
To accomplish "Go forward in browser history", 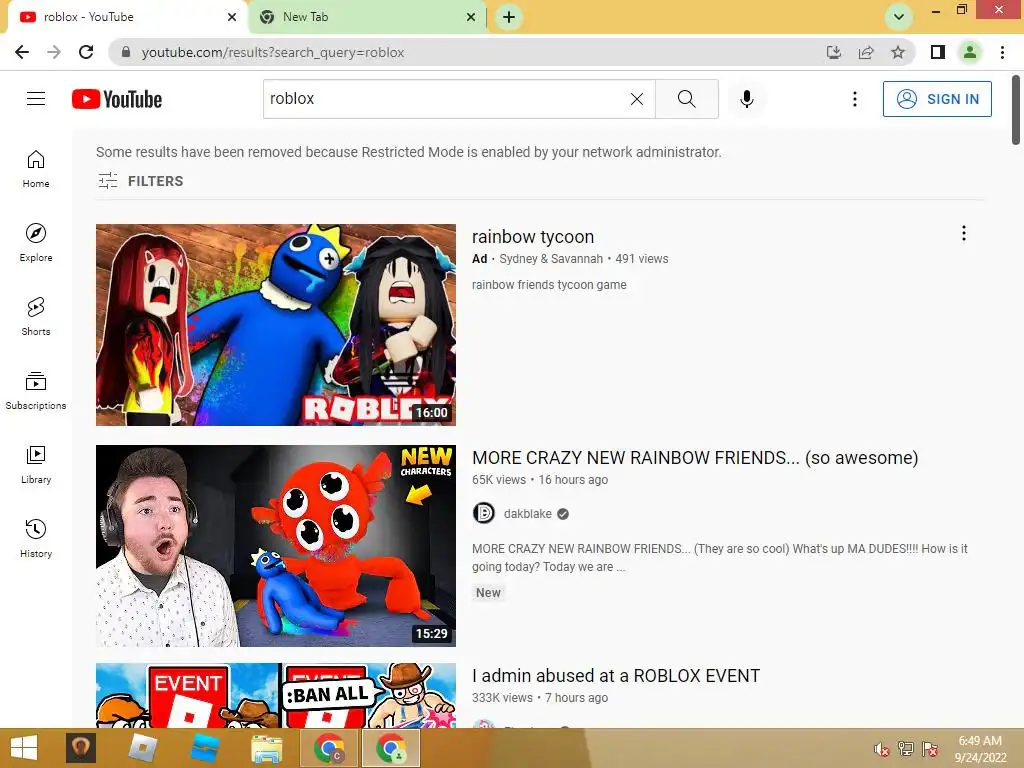I will pos(54,52).
